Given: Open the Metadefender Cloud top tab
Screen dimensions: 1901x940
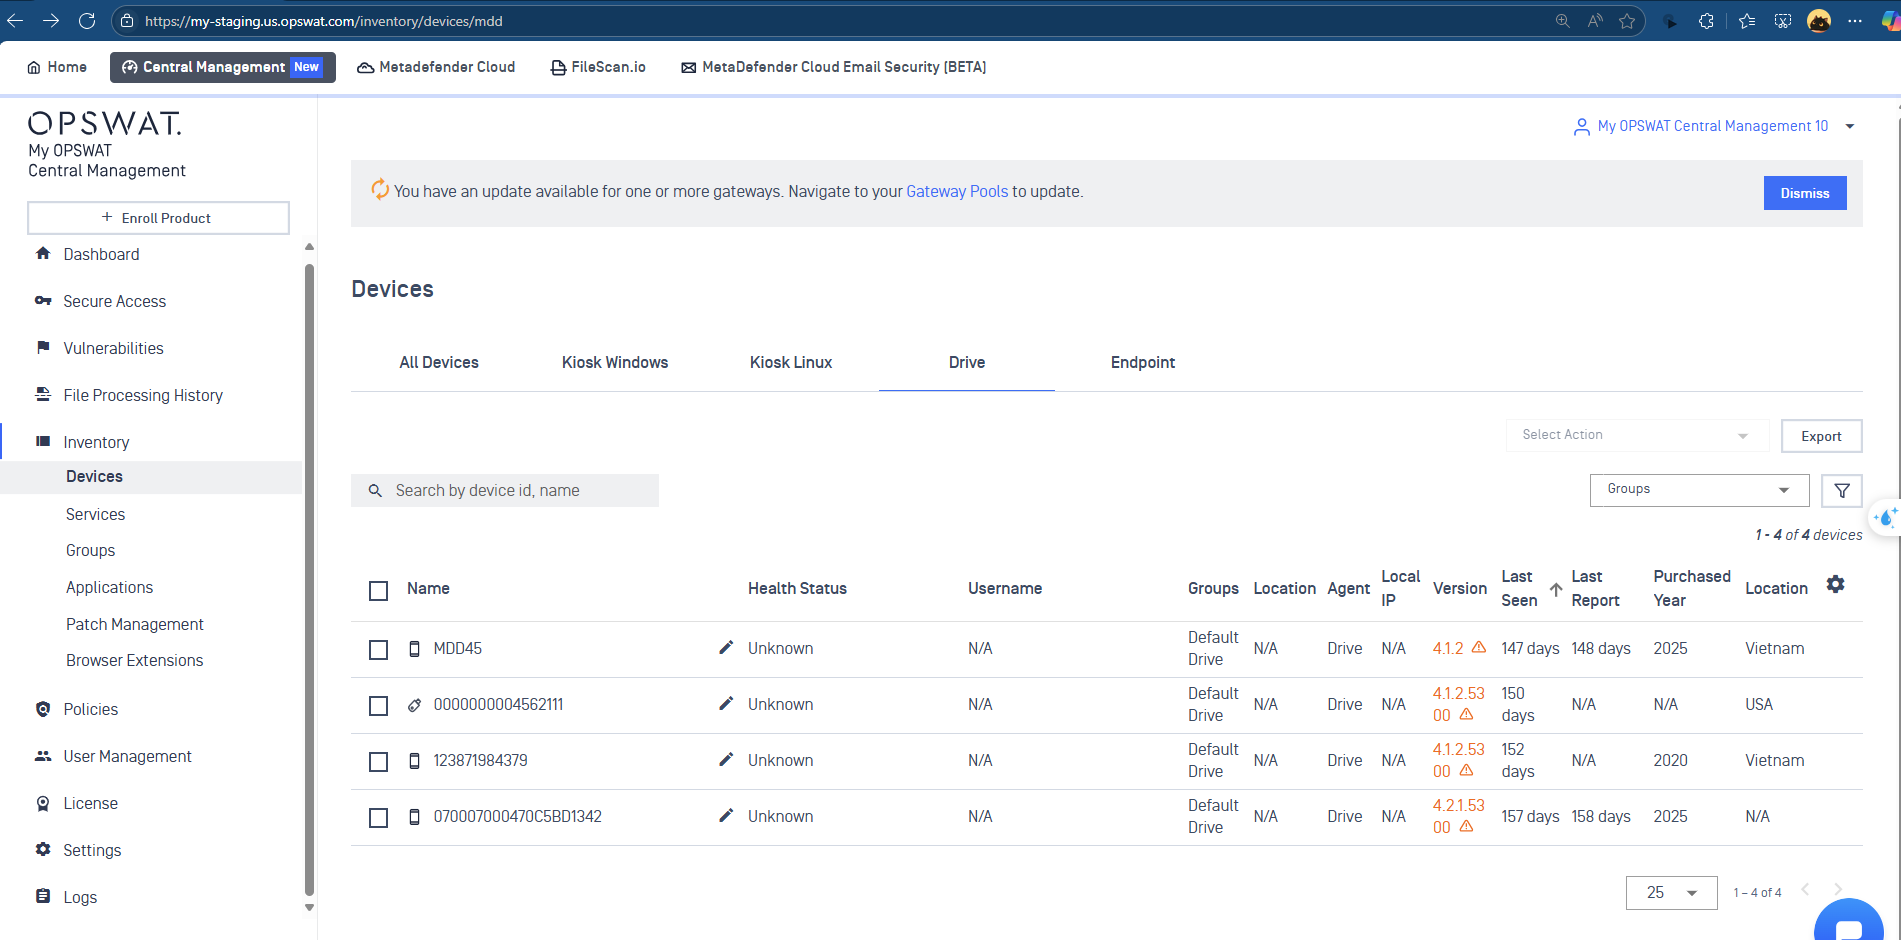Looking at the screenshot, I should (x=436, y=67).
